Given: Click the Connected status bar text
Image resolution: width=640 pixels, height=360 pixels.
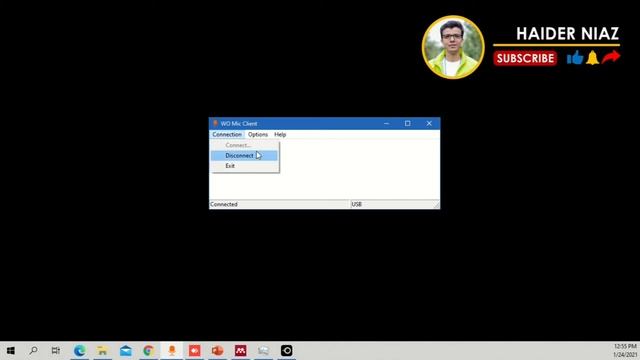Looking at the screenshot, I should pos(224,204).
